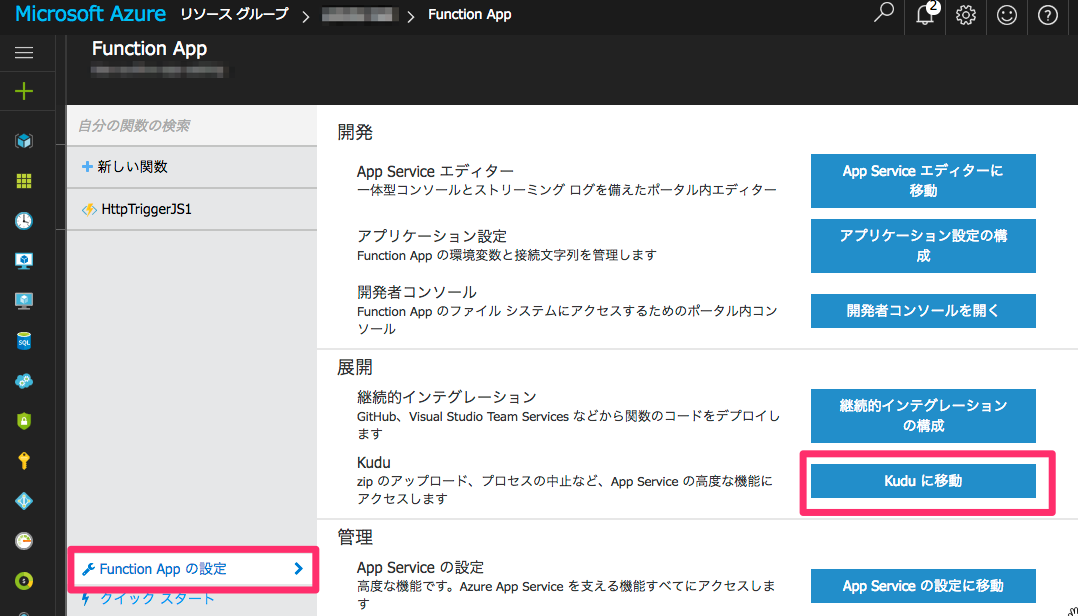Image resolution: width=1078 pixels, height=616 pixels.
Task: Open help via the question mark icon
Action: [x=1047, y=16]
